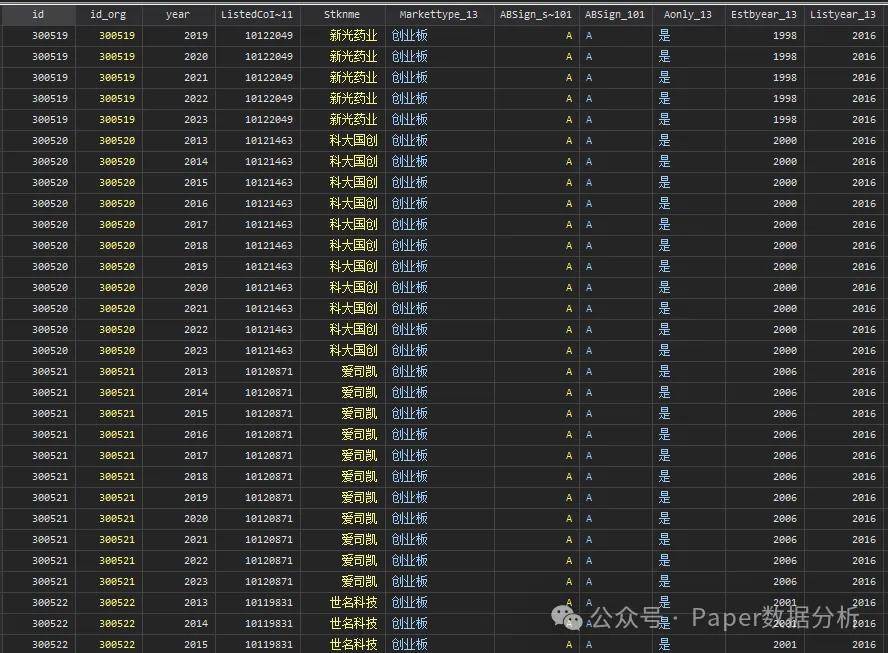888x653 pixels.
Task: Click ListedCoI 10120871 in the 2023 row
Action: click(269, 582)
